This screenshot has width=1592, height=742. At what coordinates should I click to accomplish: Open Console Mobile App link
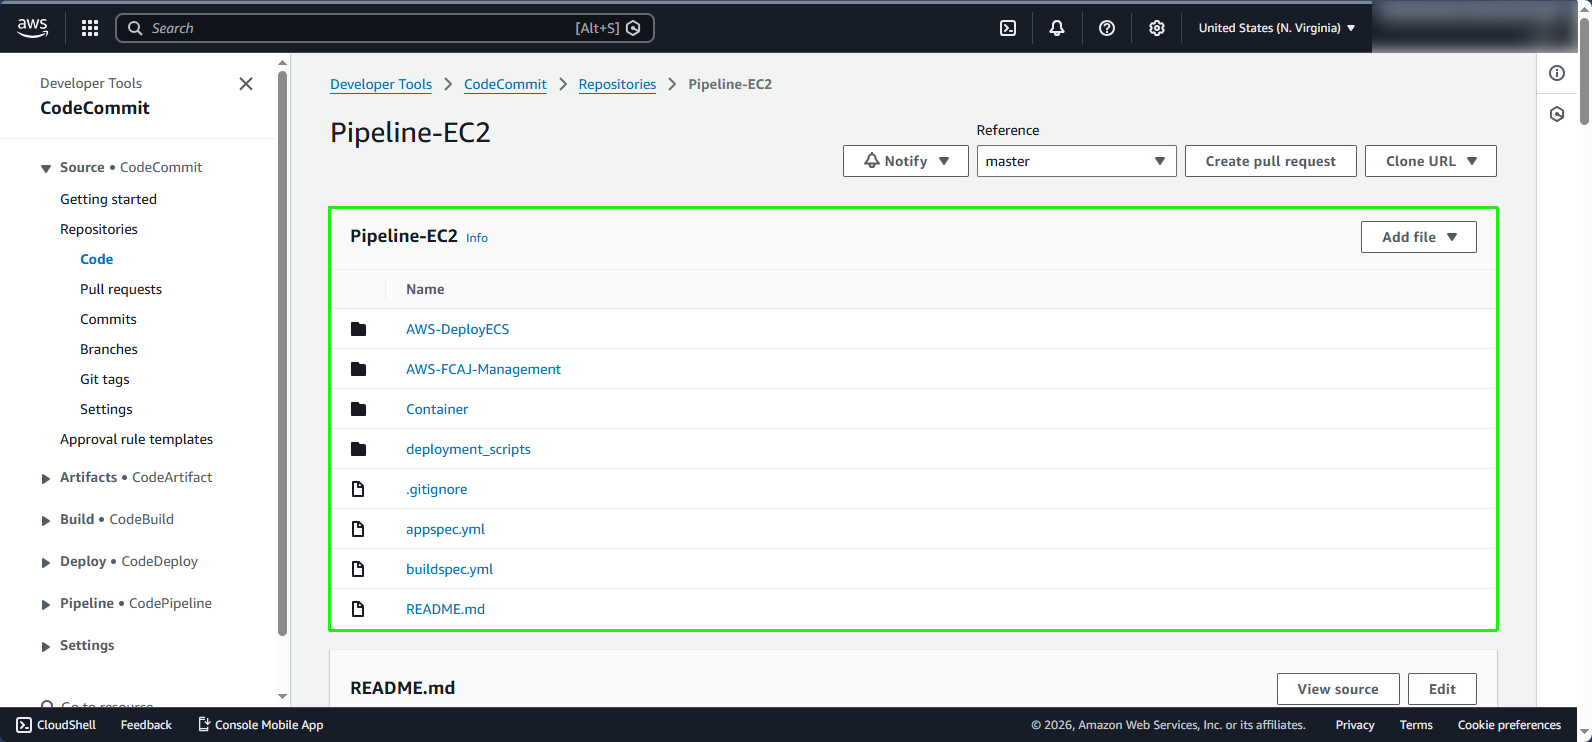(260, 725)
